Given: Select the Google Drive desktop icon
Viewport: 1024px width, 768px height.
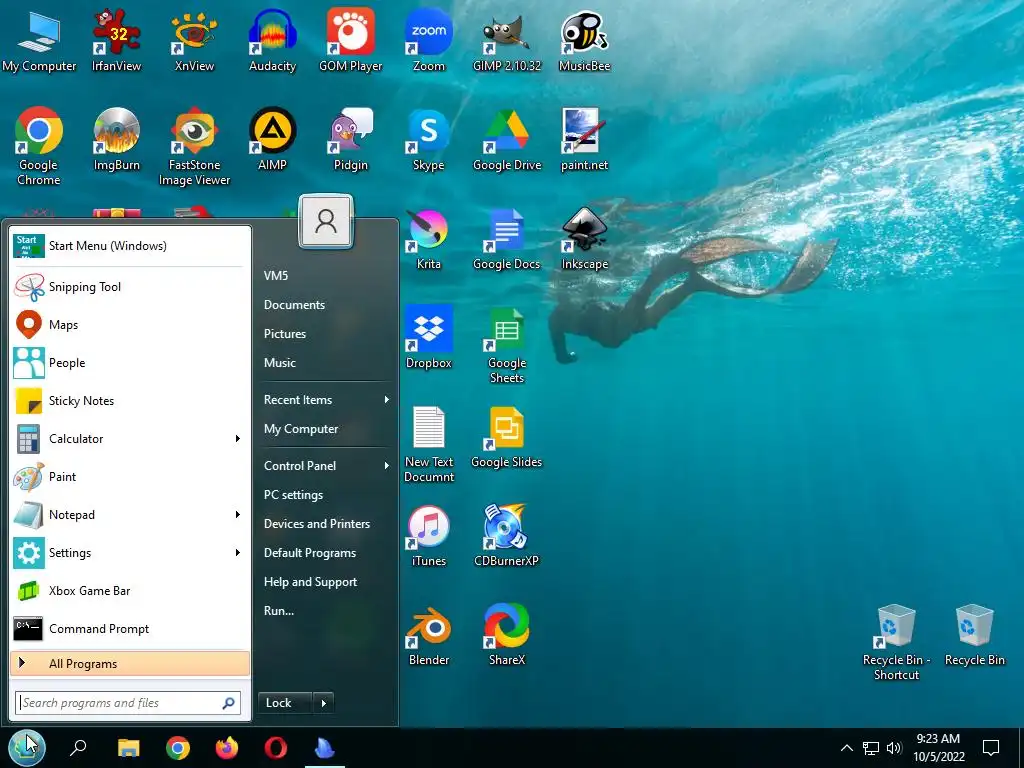Looking at the screenshot, I should click(x=507, y=138).
